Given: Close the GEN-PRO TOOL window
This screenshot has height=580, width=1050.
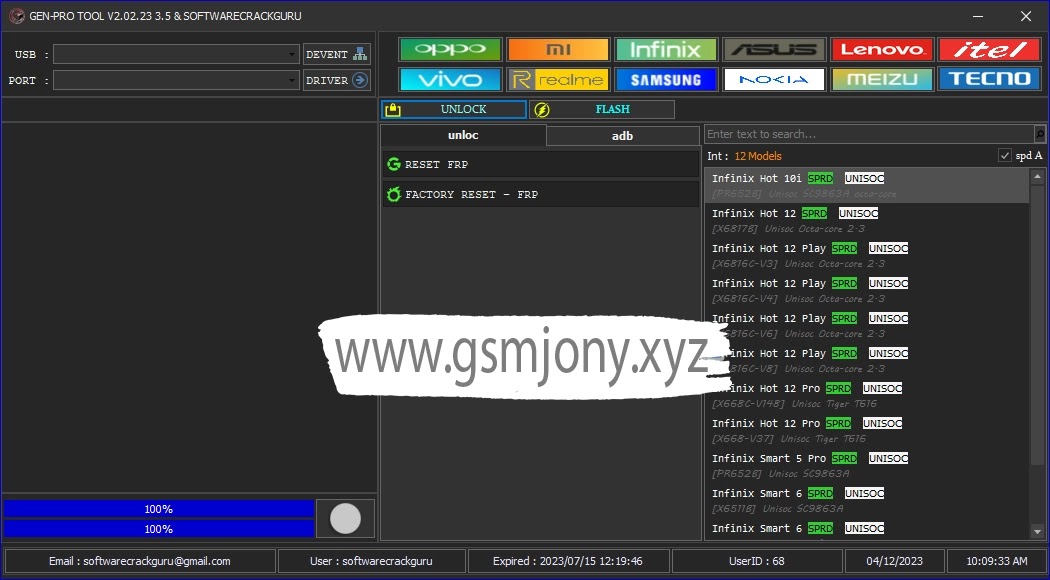Looking at the screenshot, I should (1026, 16).
